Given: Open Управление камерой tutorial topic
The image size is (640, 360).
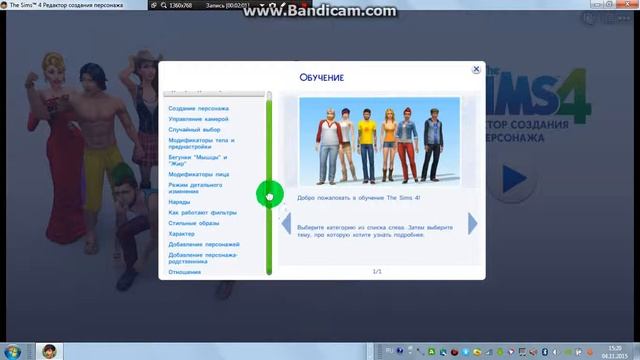Looking at the screenshot, I should click(x=198, y=119).
